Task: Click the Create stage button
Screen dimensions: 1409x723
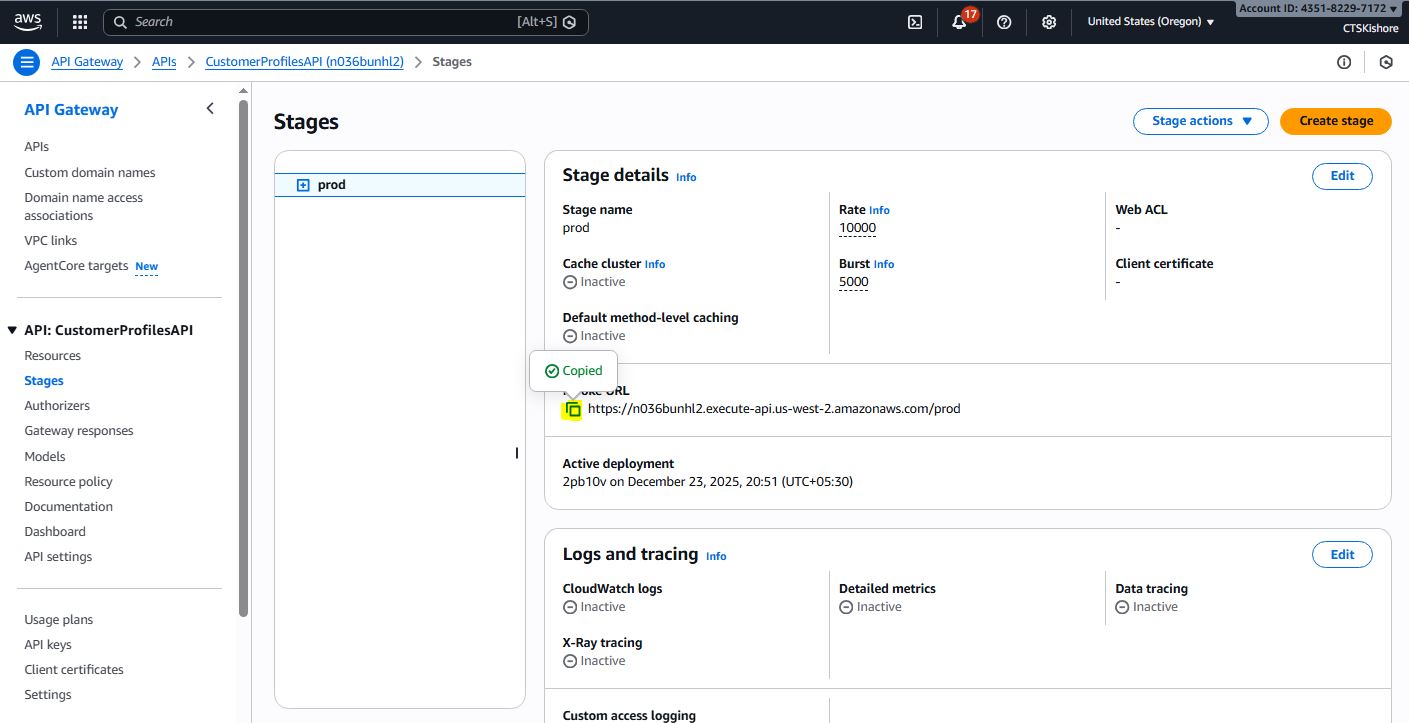Action: pyautogui.click(x=1335, y=121)
